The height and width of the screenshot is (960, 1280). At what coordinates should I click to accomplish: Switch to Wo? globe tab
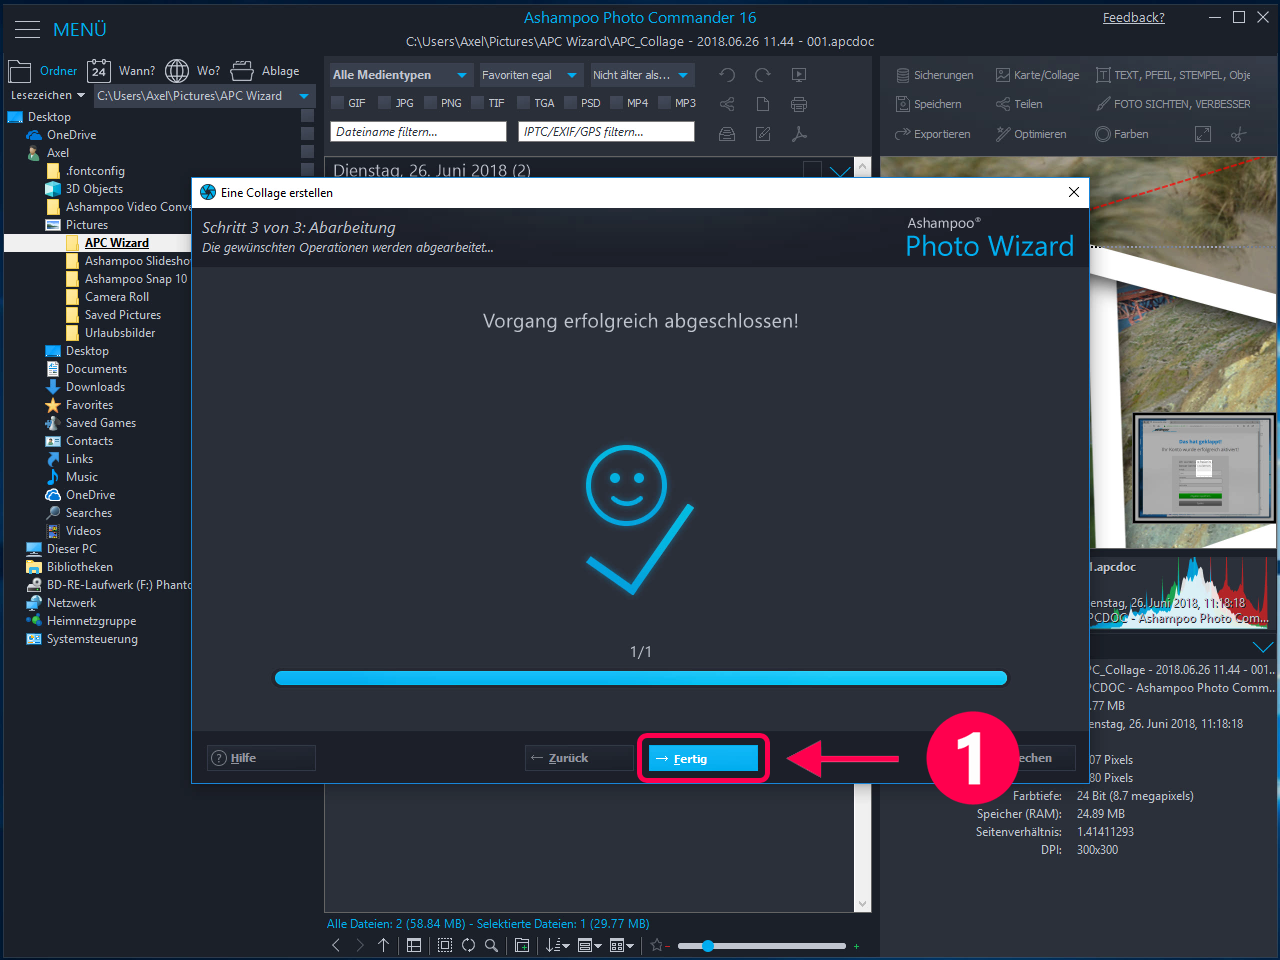coord(192,71)
